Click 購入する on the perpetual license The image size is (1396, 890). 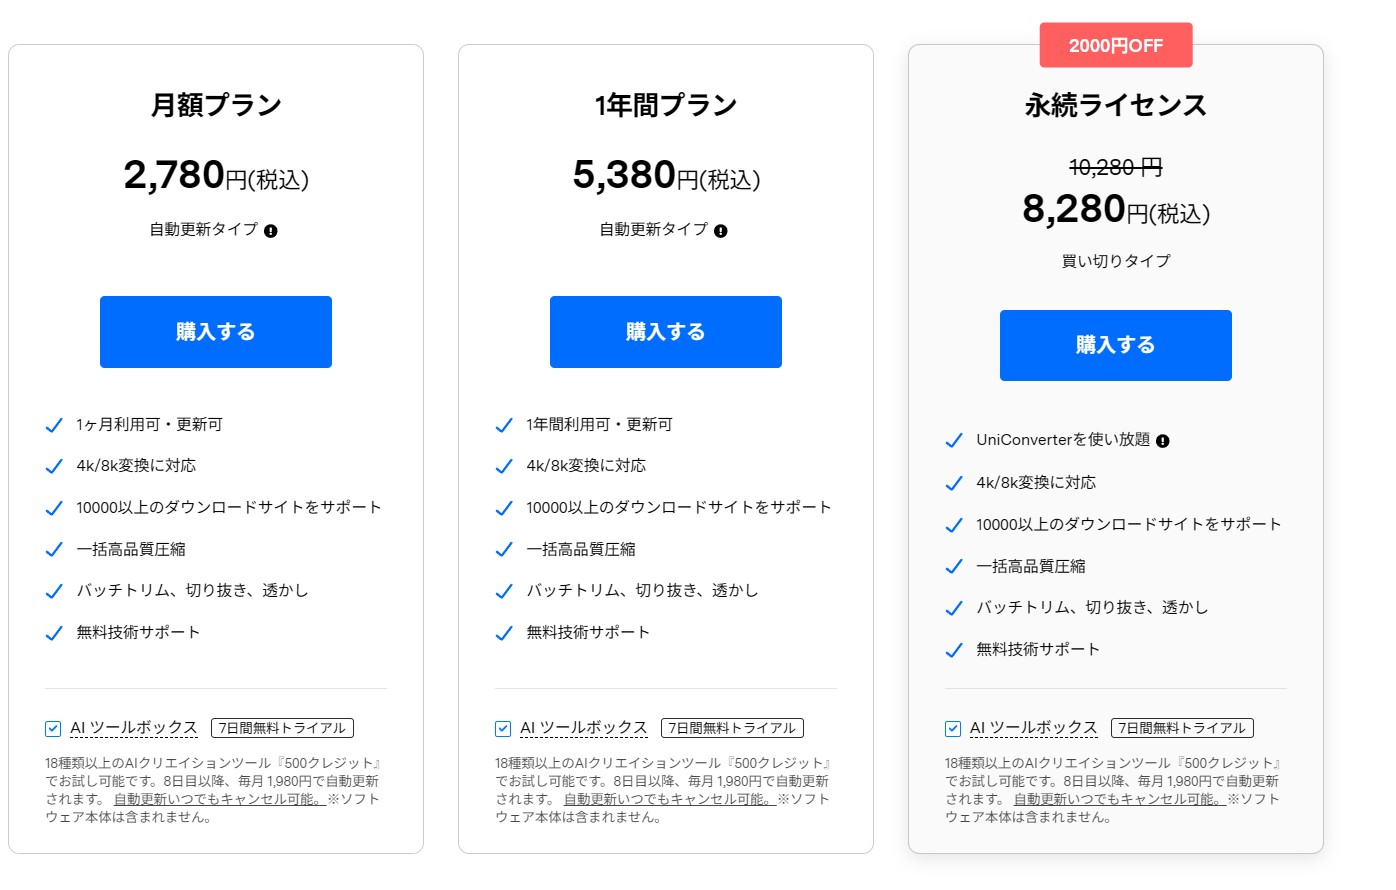pos(1115,345)
